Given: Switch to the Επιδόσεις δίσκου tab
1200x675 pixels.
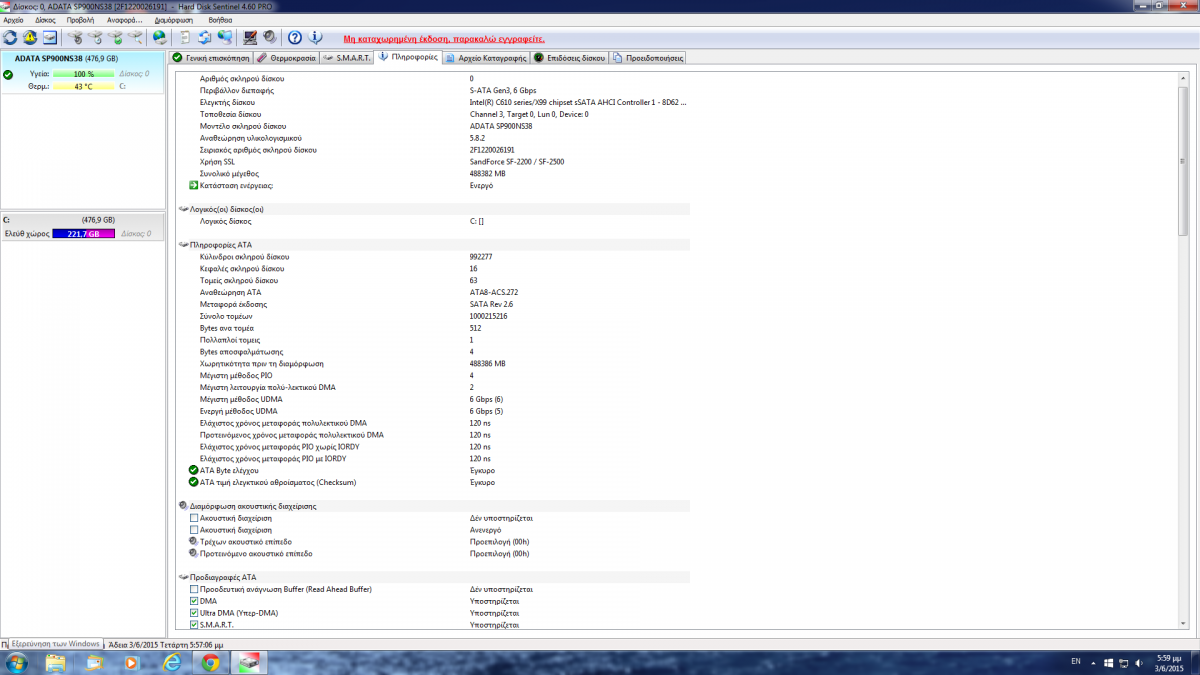Looking at the screenshot, I should (x=570, y=58).
